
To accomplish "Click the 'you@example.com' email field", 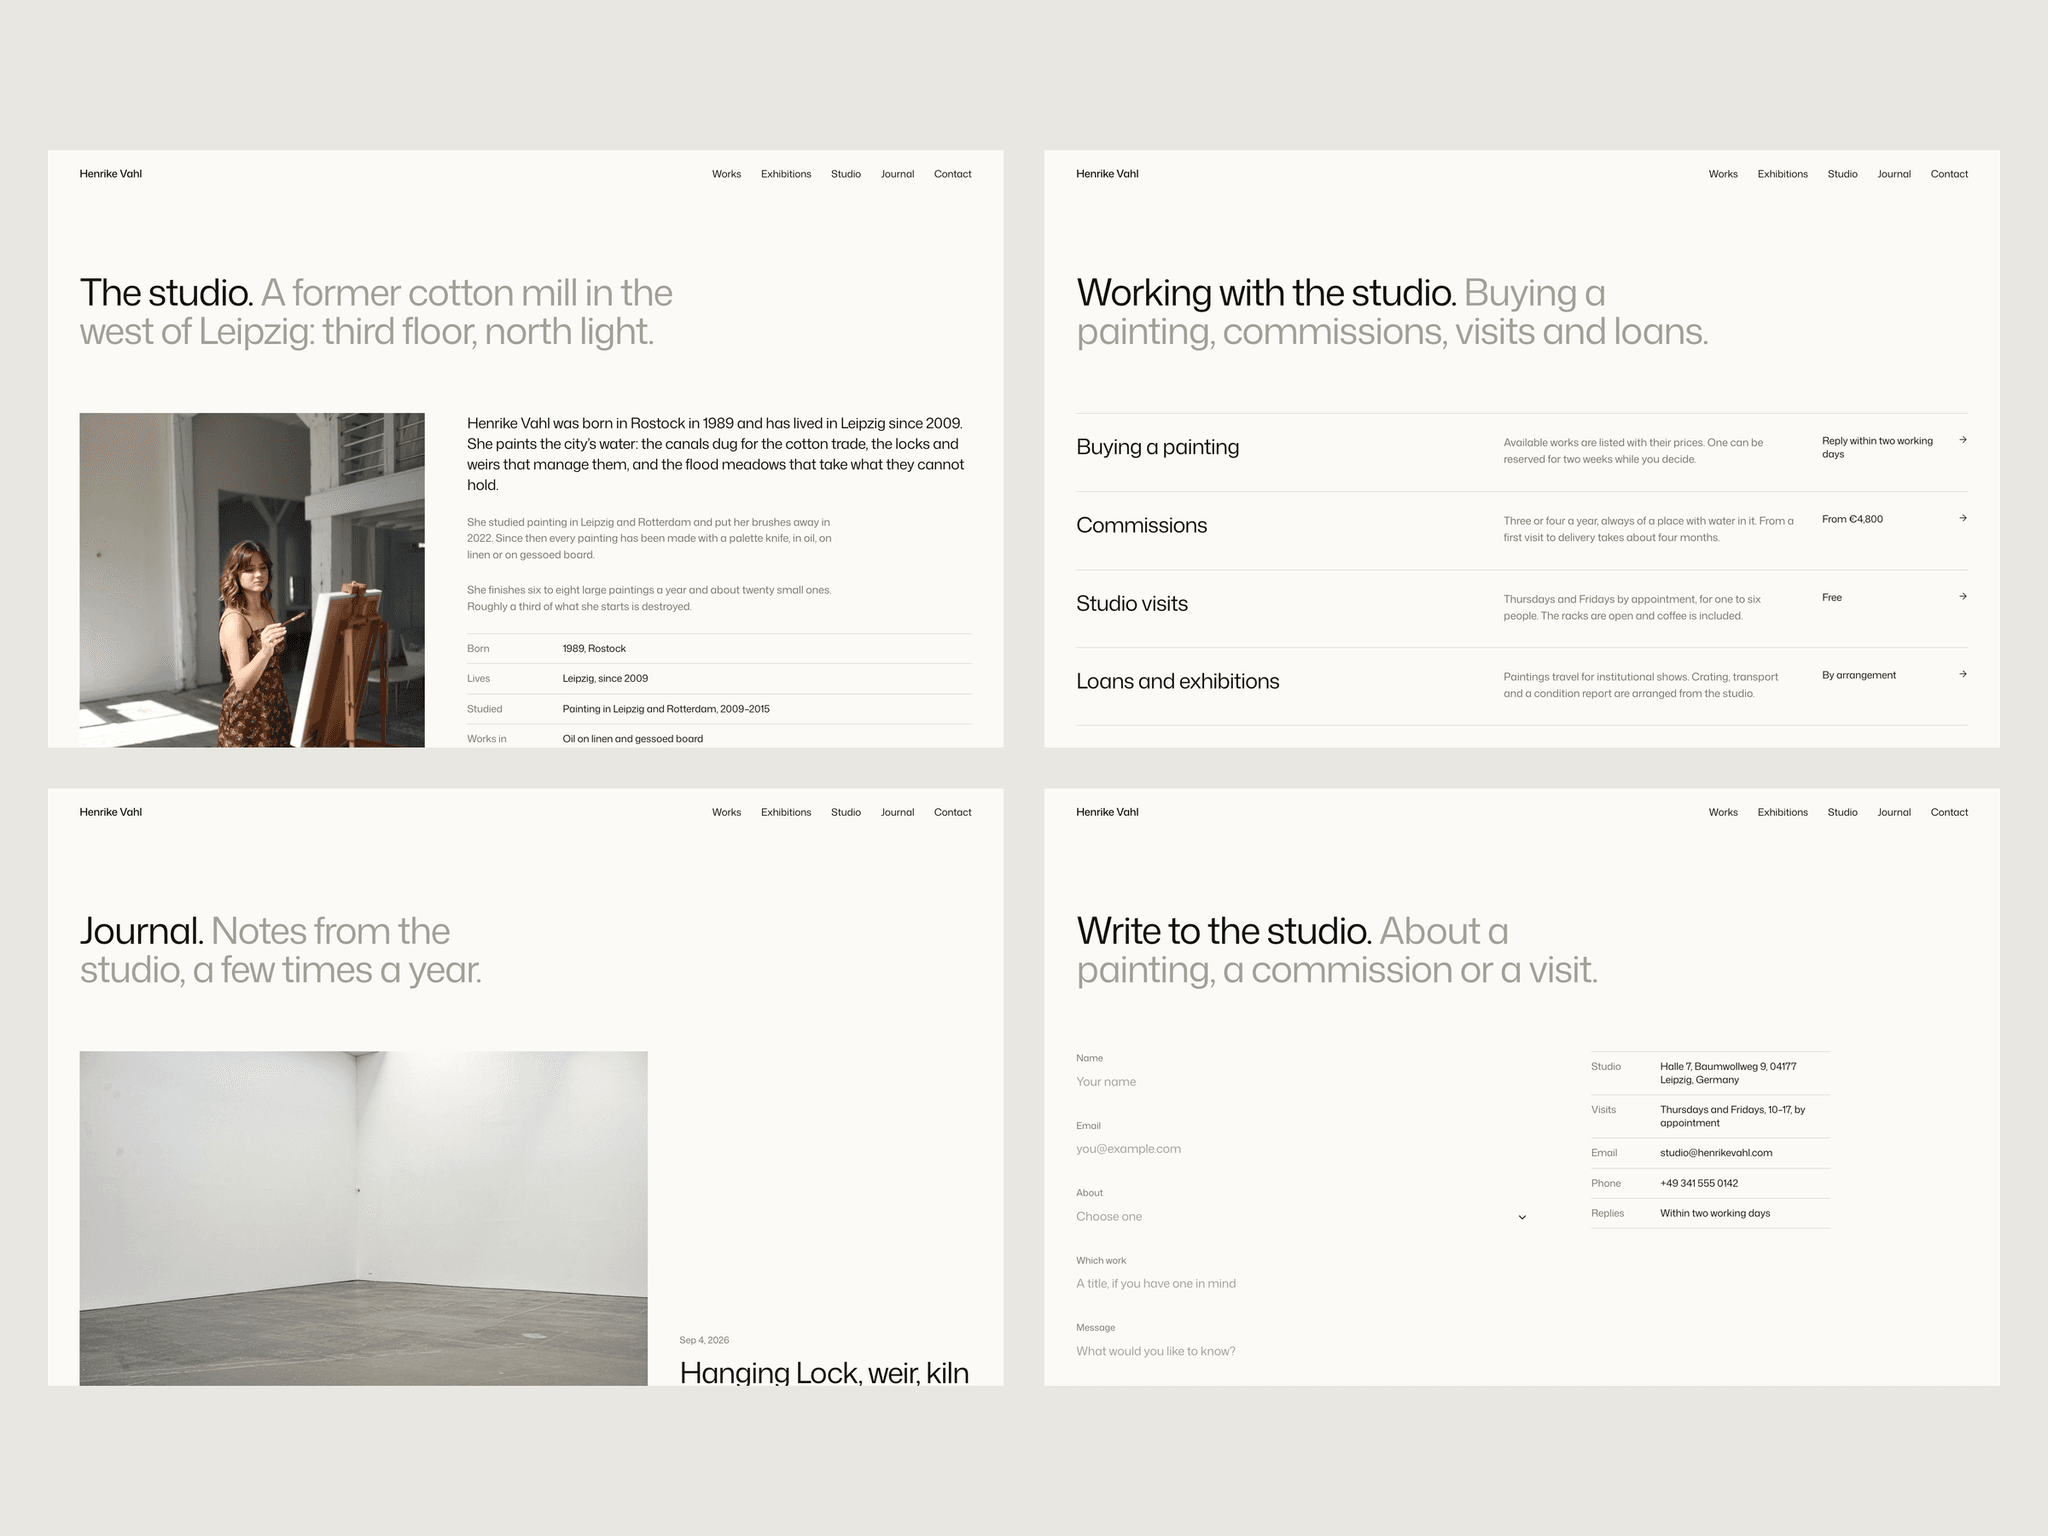I will pos(1301,1149).
